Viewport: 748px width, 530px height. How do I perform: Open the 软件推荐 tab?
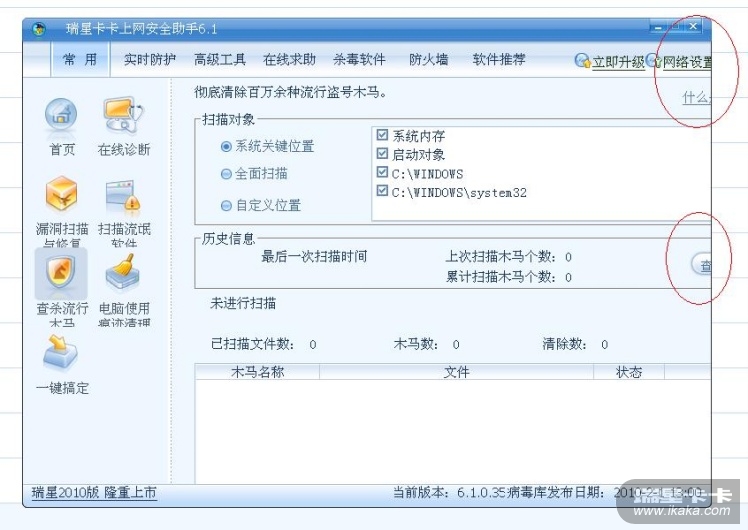pyautogui.click(x=499, y=60)
